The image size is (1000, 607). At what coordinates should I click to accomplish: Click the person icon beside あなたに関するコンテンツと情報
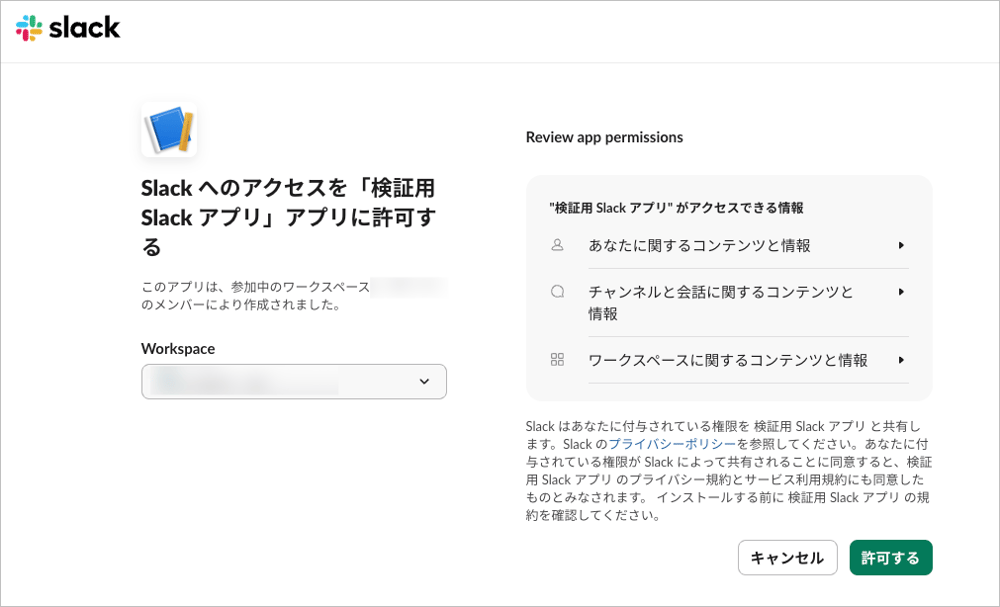click(x=557, y=245)
